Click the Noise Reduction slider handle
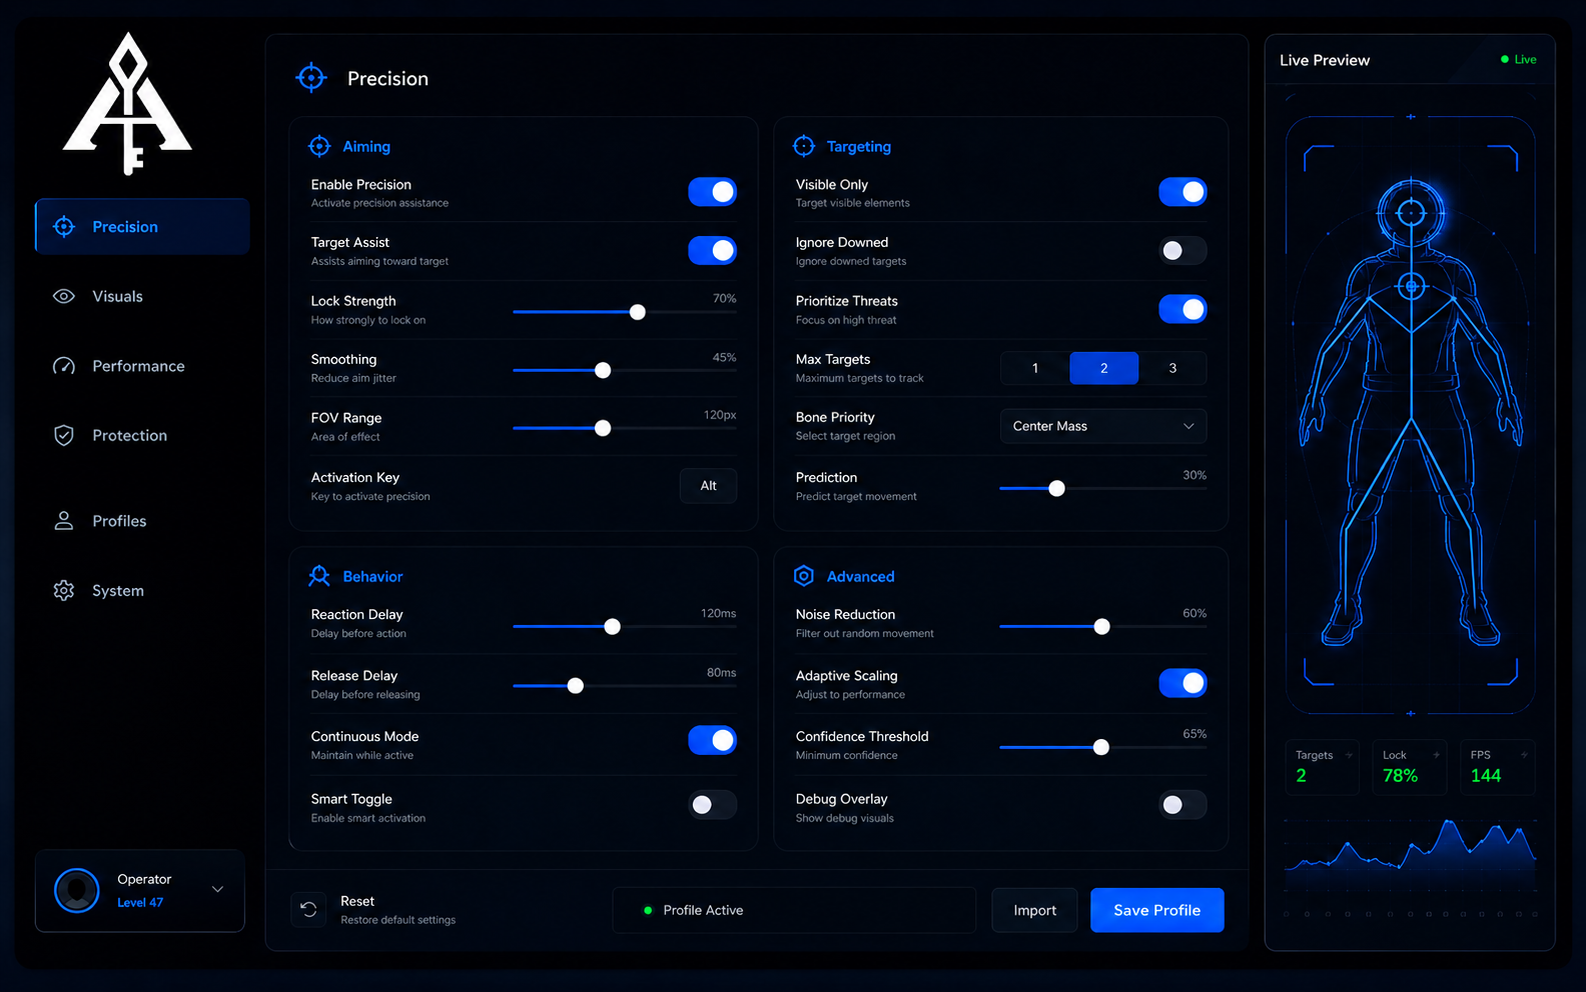The width and height of the screenshot is (1586, 992). pyautogui.click(x=1102, y=627)
